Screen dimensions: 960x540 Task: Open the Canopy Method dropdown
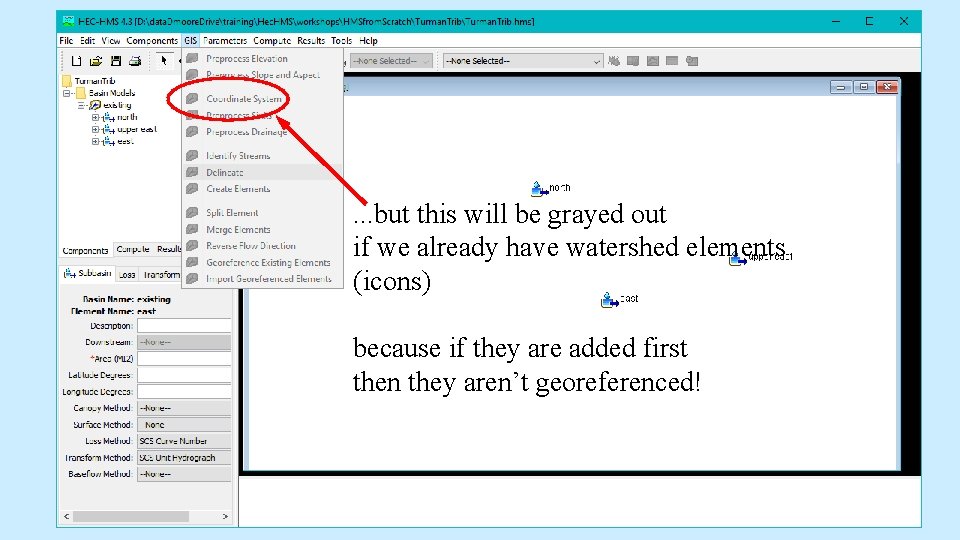184,408
